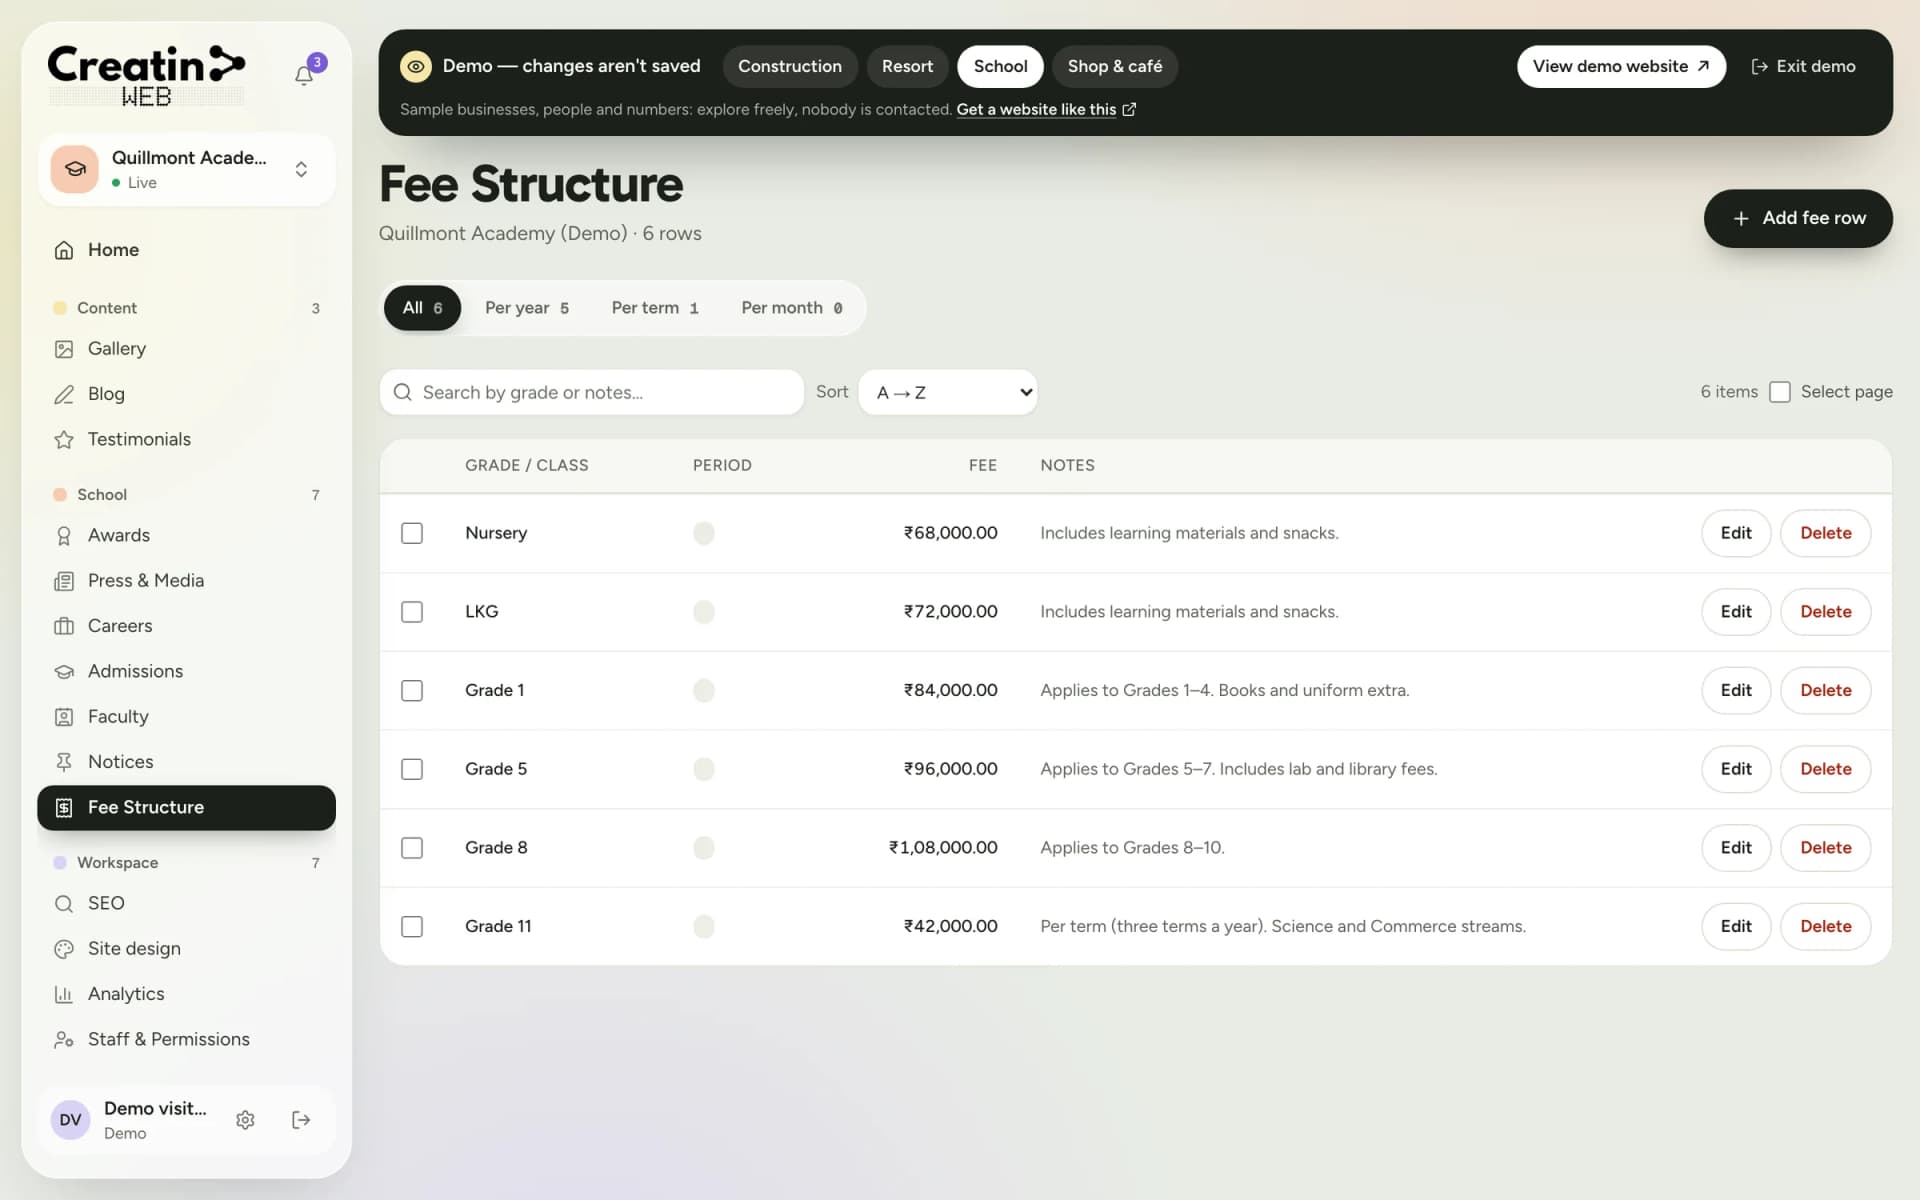The height and width of the screenshot is (1200, 1920).
Task: Click the Creatin Web logo
Action: pyautogui.click(x=146, y=76)
